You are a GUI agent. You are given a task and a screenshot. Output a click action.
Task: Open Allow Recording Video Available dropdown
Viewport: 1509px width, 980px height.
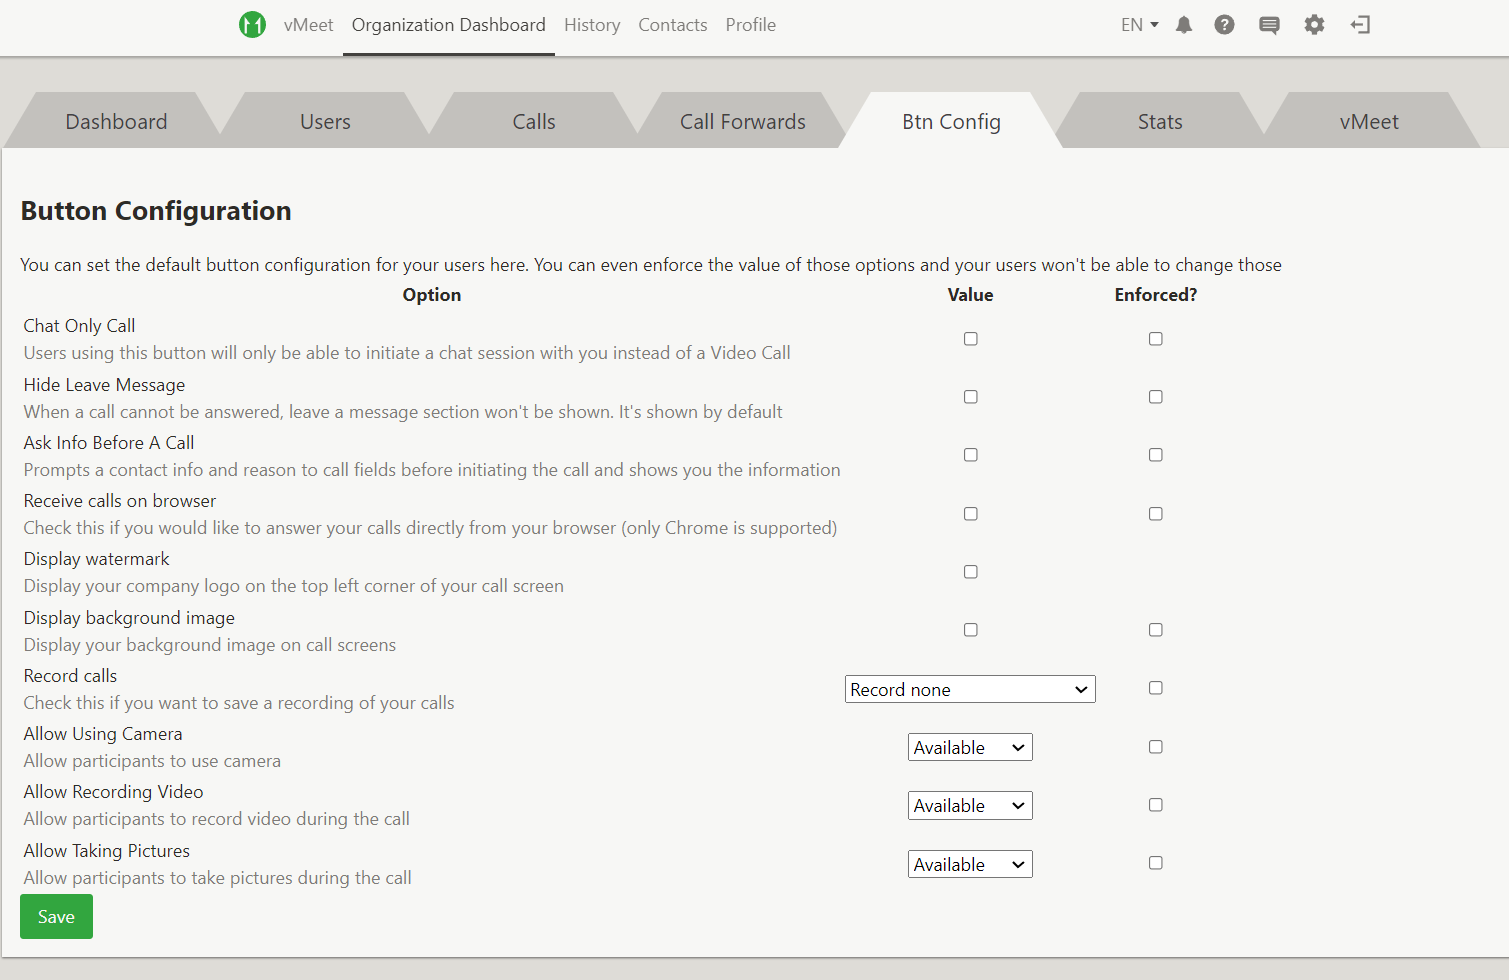point(970,806)
